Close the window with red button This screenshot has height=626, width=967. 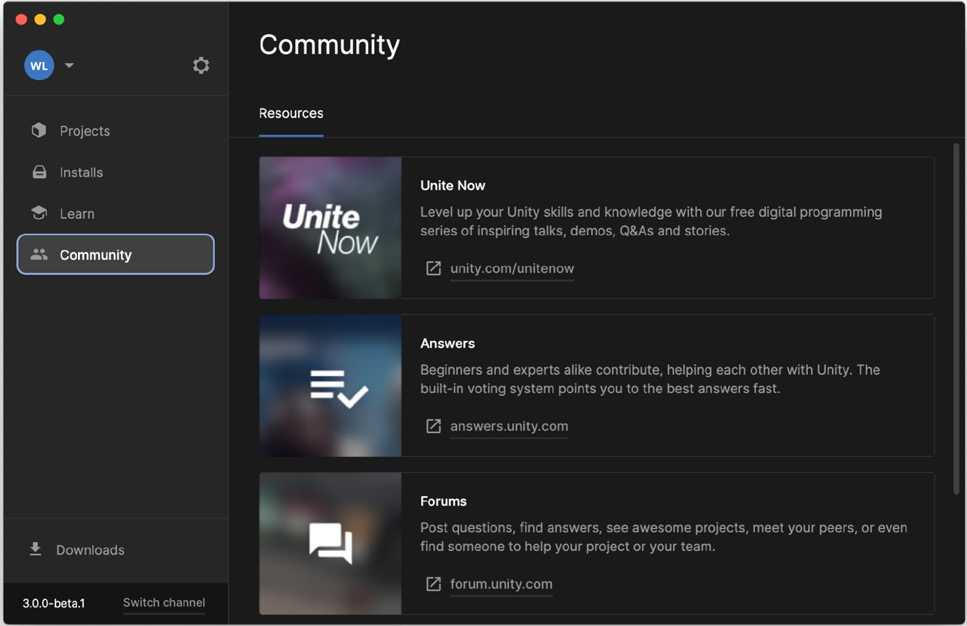pyautogui.click(x=21, y=19)
